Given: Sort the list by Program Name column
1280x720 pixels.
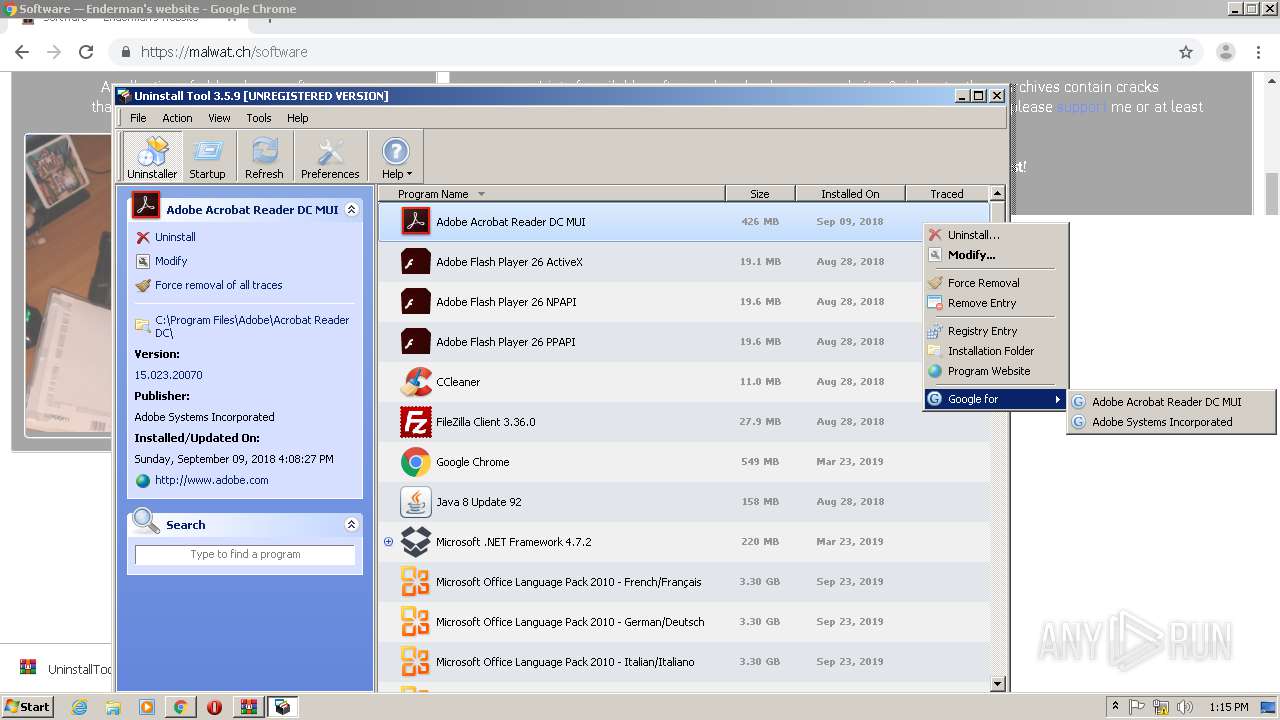Looking at the screenshot, I should pos(551,194).
